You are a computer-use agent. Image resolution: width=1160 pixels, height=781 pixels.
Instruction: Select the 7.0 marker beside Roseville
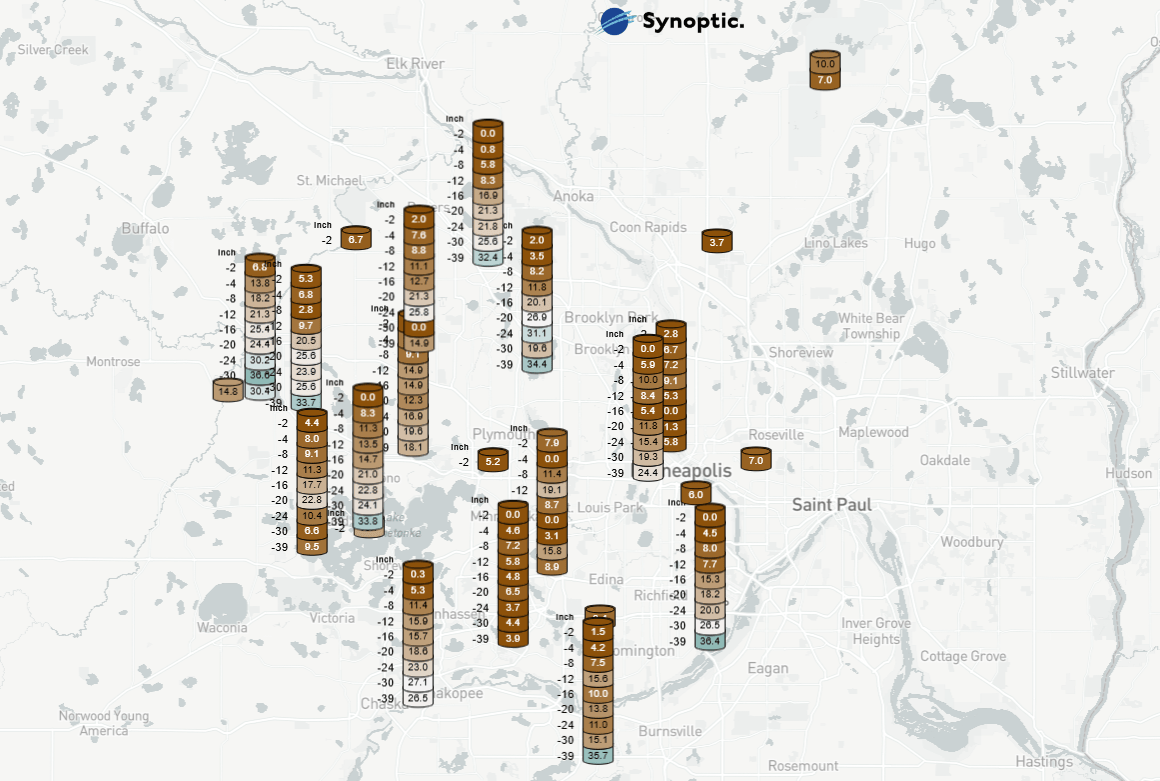(x=756, y=459)
